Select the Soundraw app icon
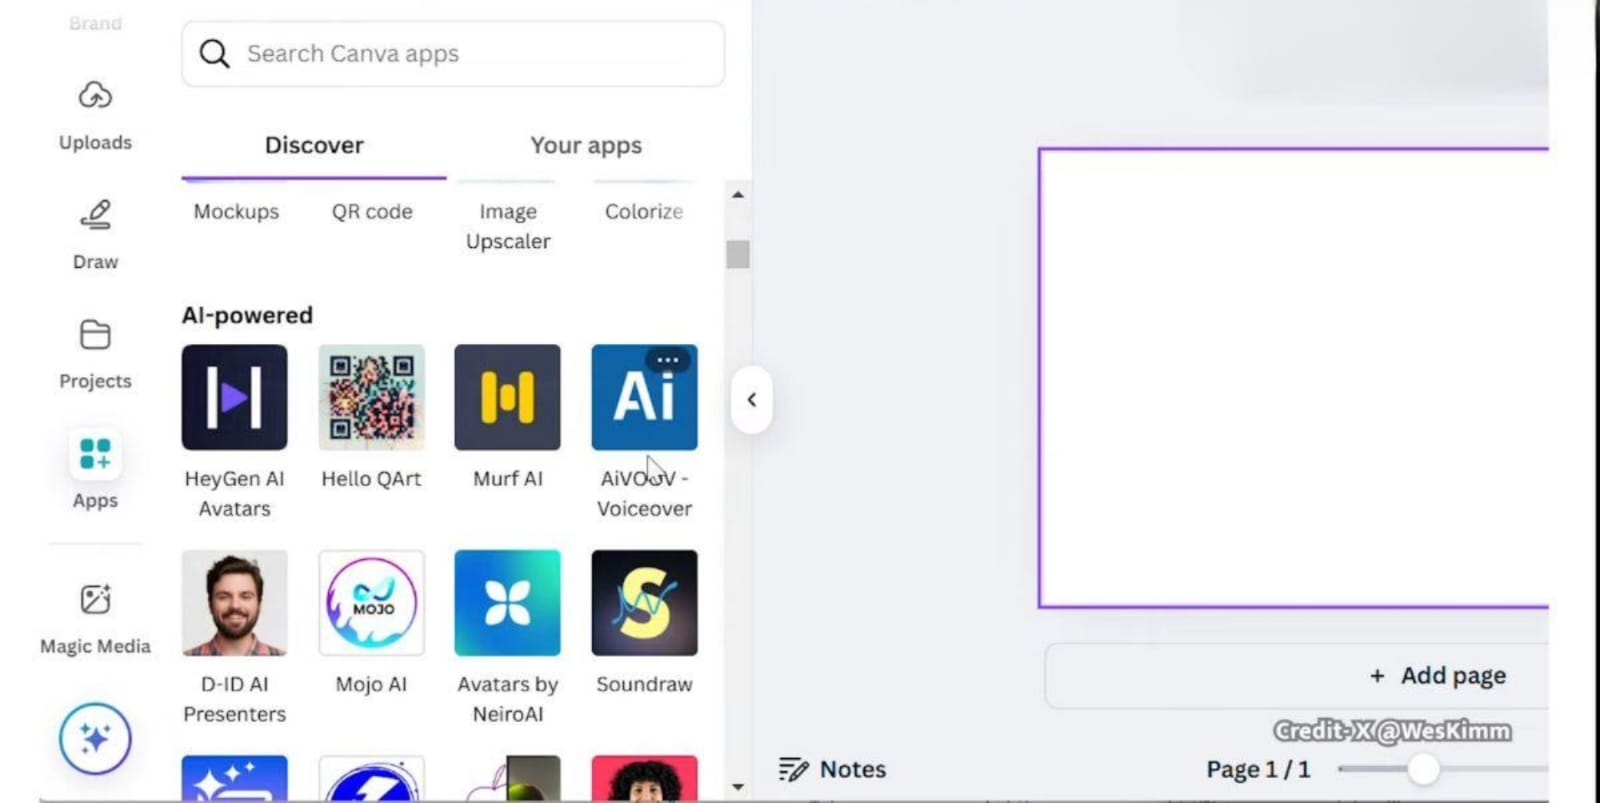This screenshot has width=1600, height=803. (x=644, y=603)
